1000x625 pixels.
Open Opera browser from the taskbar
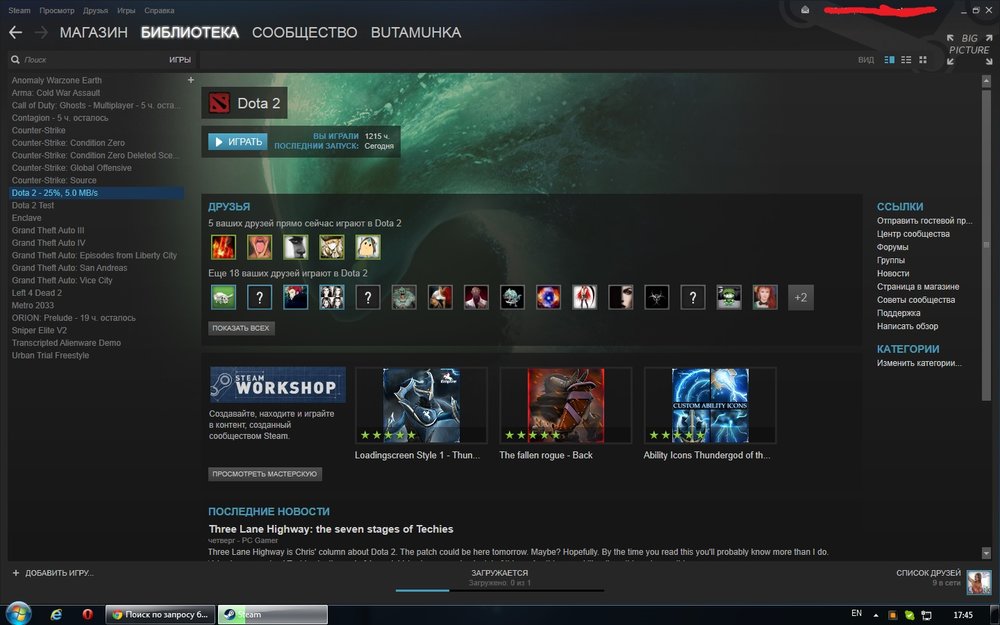[x=88, y=613]
